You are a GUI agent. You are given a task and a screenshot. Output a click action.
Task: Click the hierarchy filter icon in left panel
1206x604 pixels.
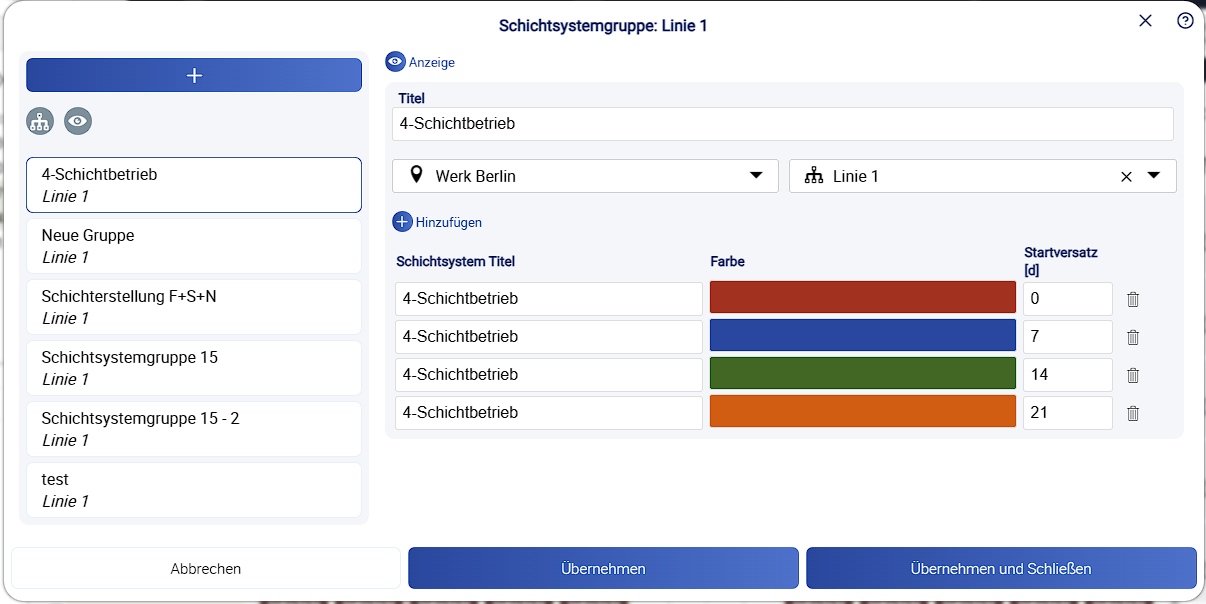click(x=40, y=121)
